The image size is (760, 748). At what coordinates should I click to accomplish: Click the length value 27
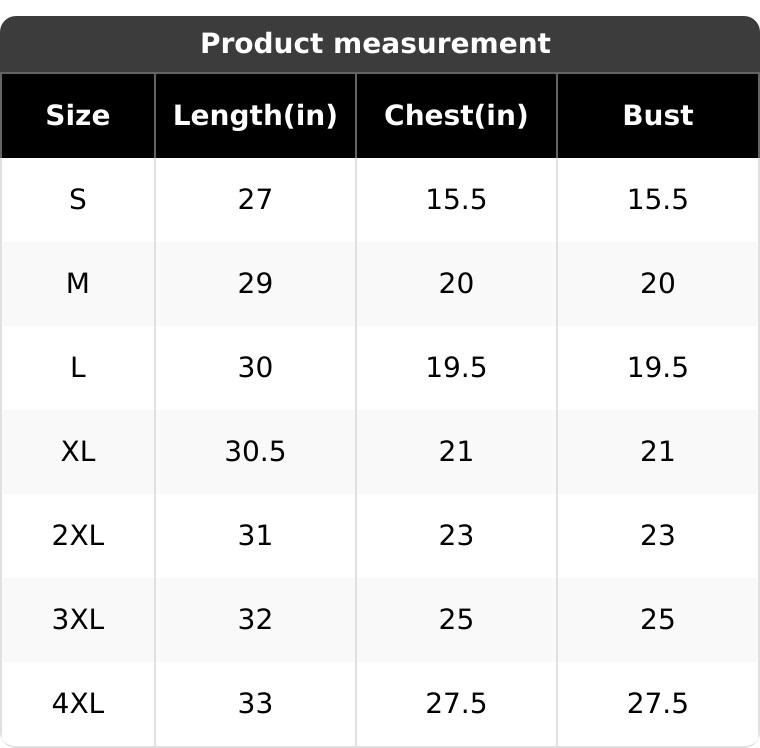[255, 200]
